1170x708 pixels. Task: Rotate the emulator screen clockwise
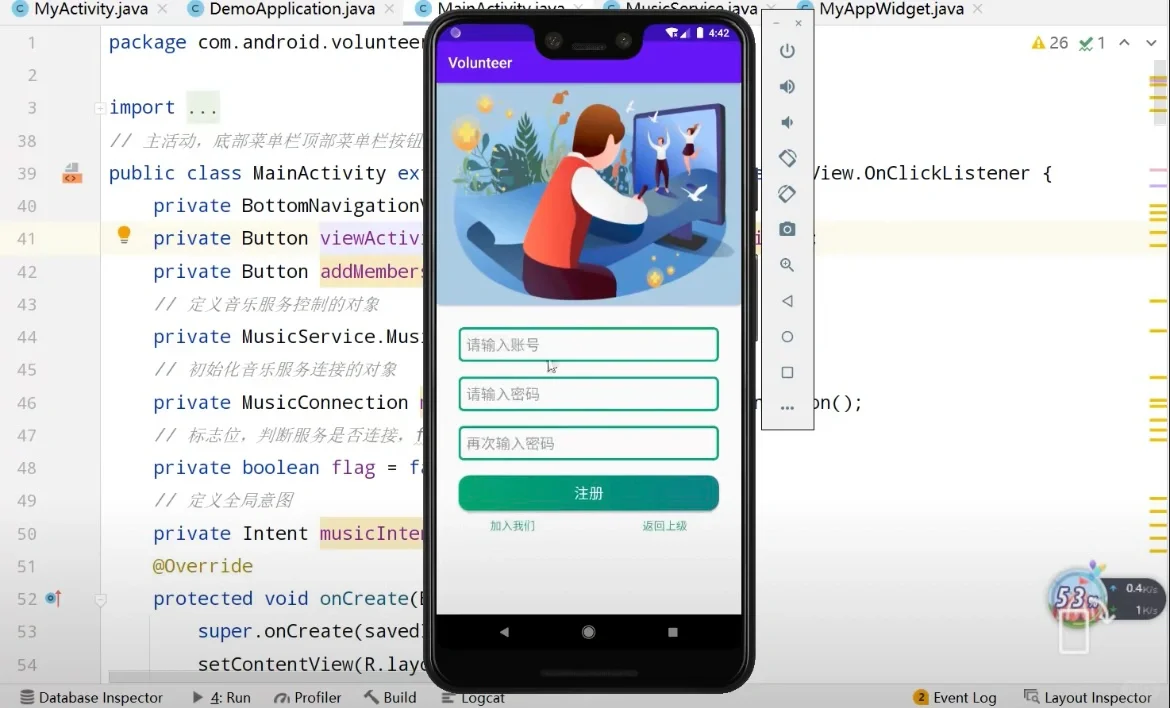787,193
